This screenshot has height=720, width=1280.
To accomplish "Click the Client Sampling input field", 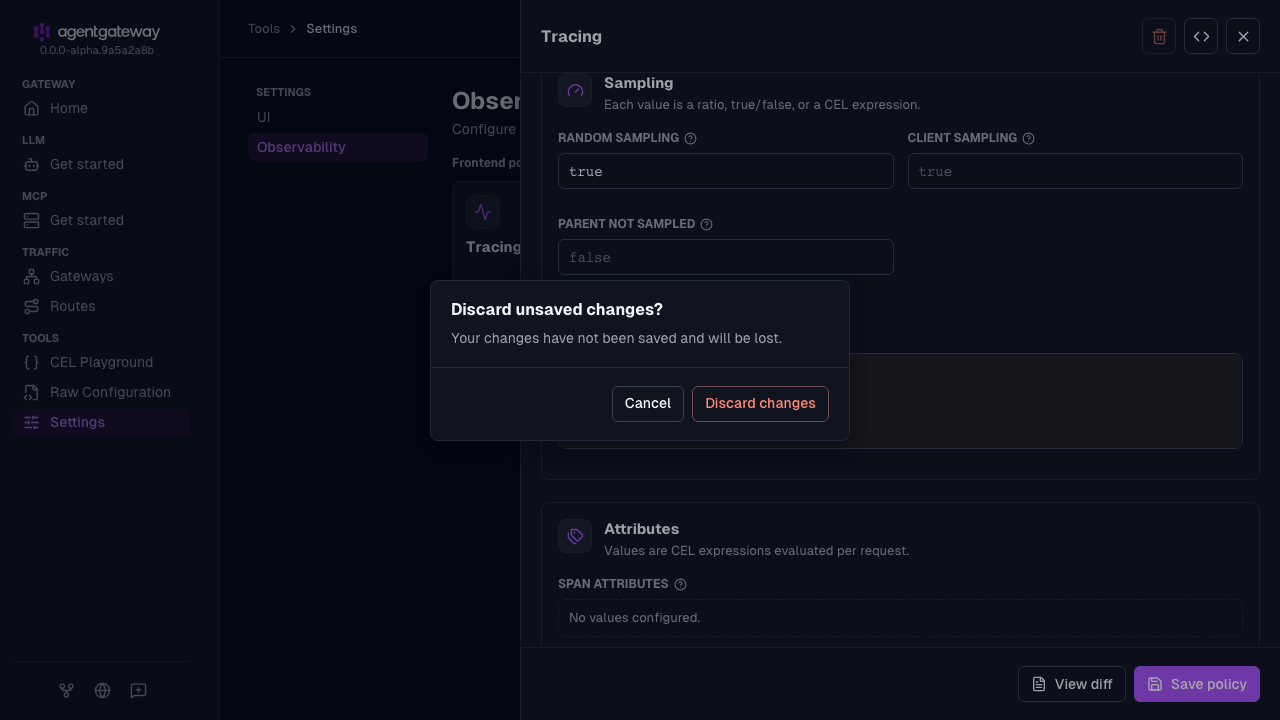I will (x=1075, y=171).
